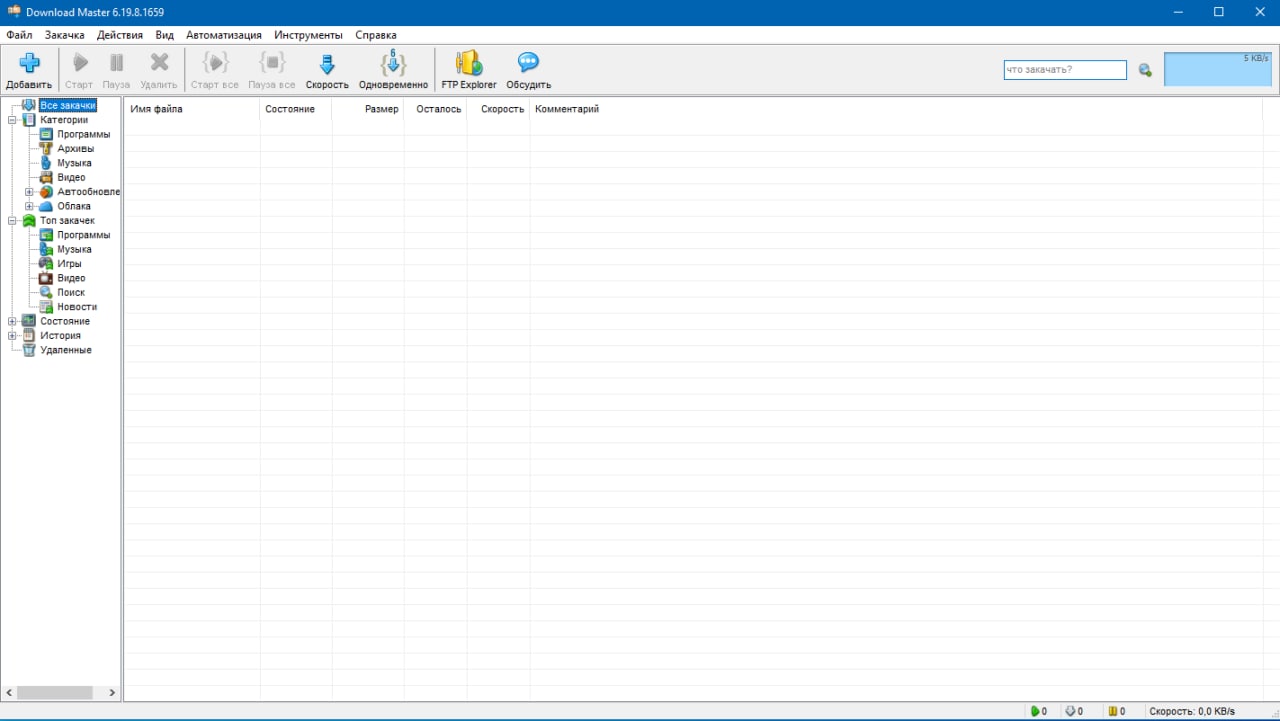Open the Закачка menu
Screen dimensions: 1280x721
pyautogui.click(x=65, y=35)
